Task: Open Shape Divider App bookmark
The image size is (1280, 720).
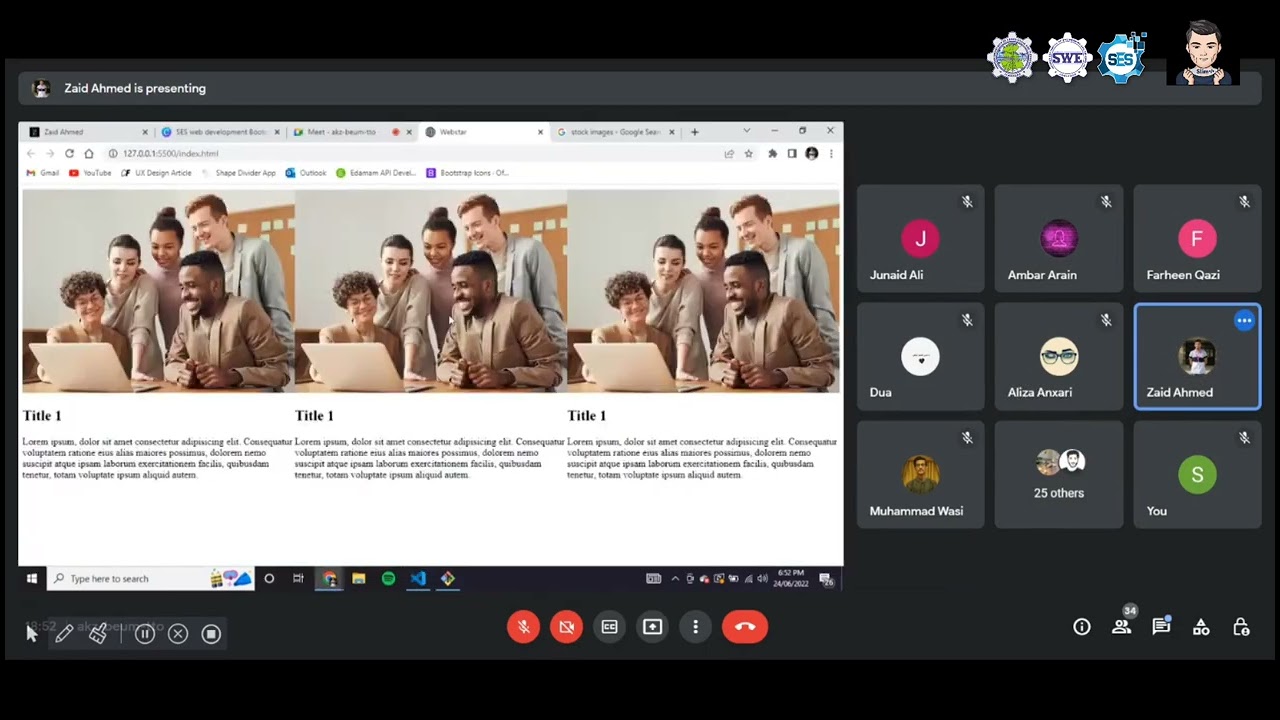Action: [238, 173]
